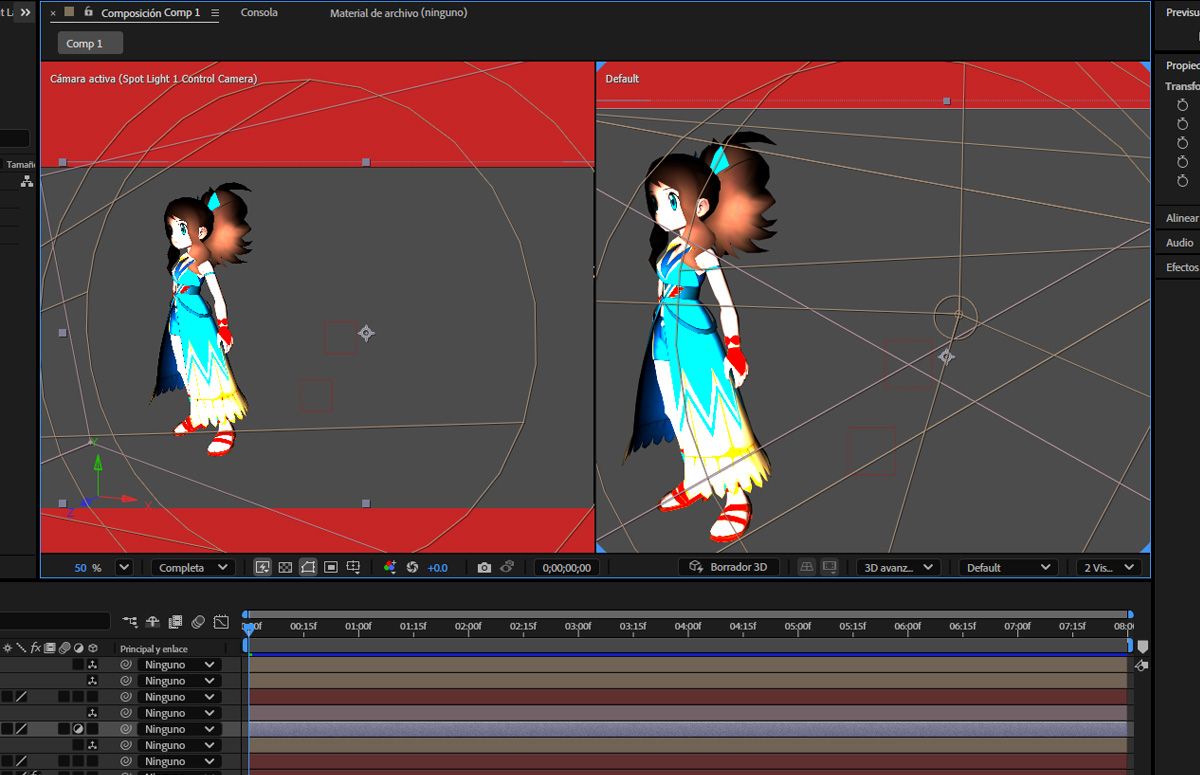The height and width of the screenshot is (775, 1200).
Task: Enable motion blur icon in timeline toolbar
Action: pyautogui.click(x=198, y=621)
